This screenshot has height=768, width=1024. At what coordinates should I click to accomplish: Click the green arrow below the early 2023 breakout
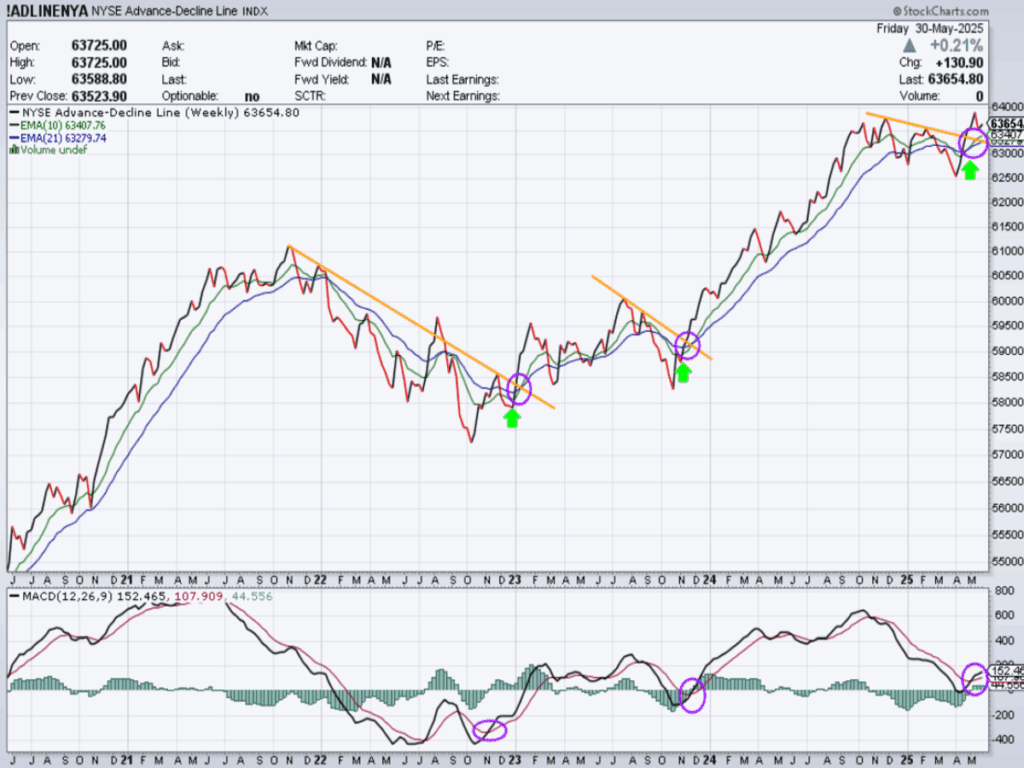(512, 417)
